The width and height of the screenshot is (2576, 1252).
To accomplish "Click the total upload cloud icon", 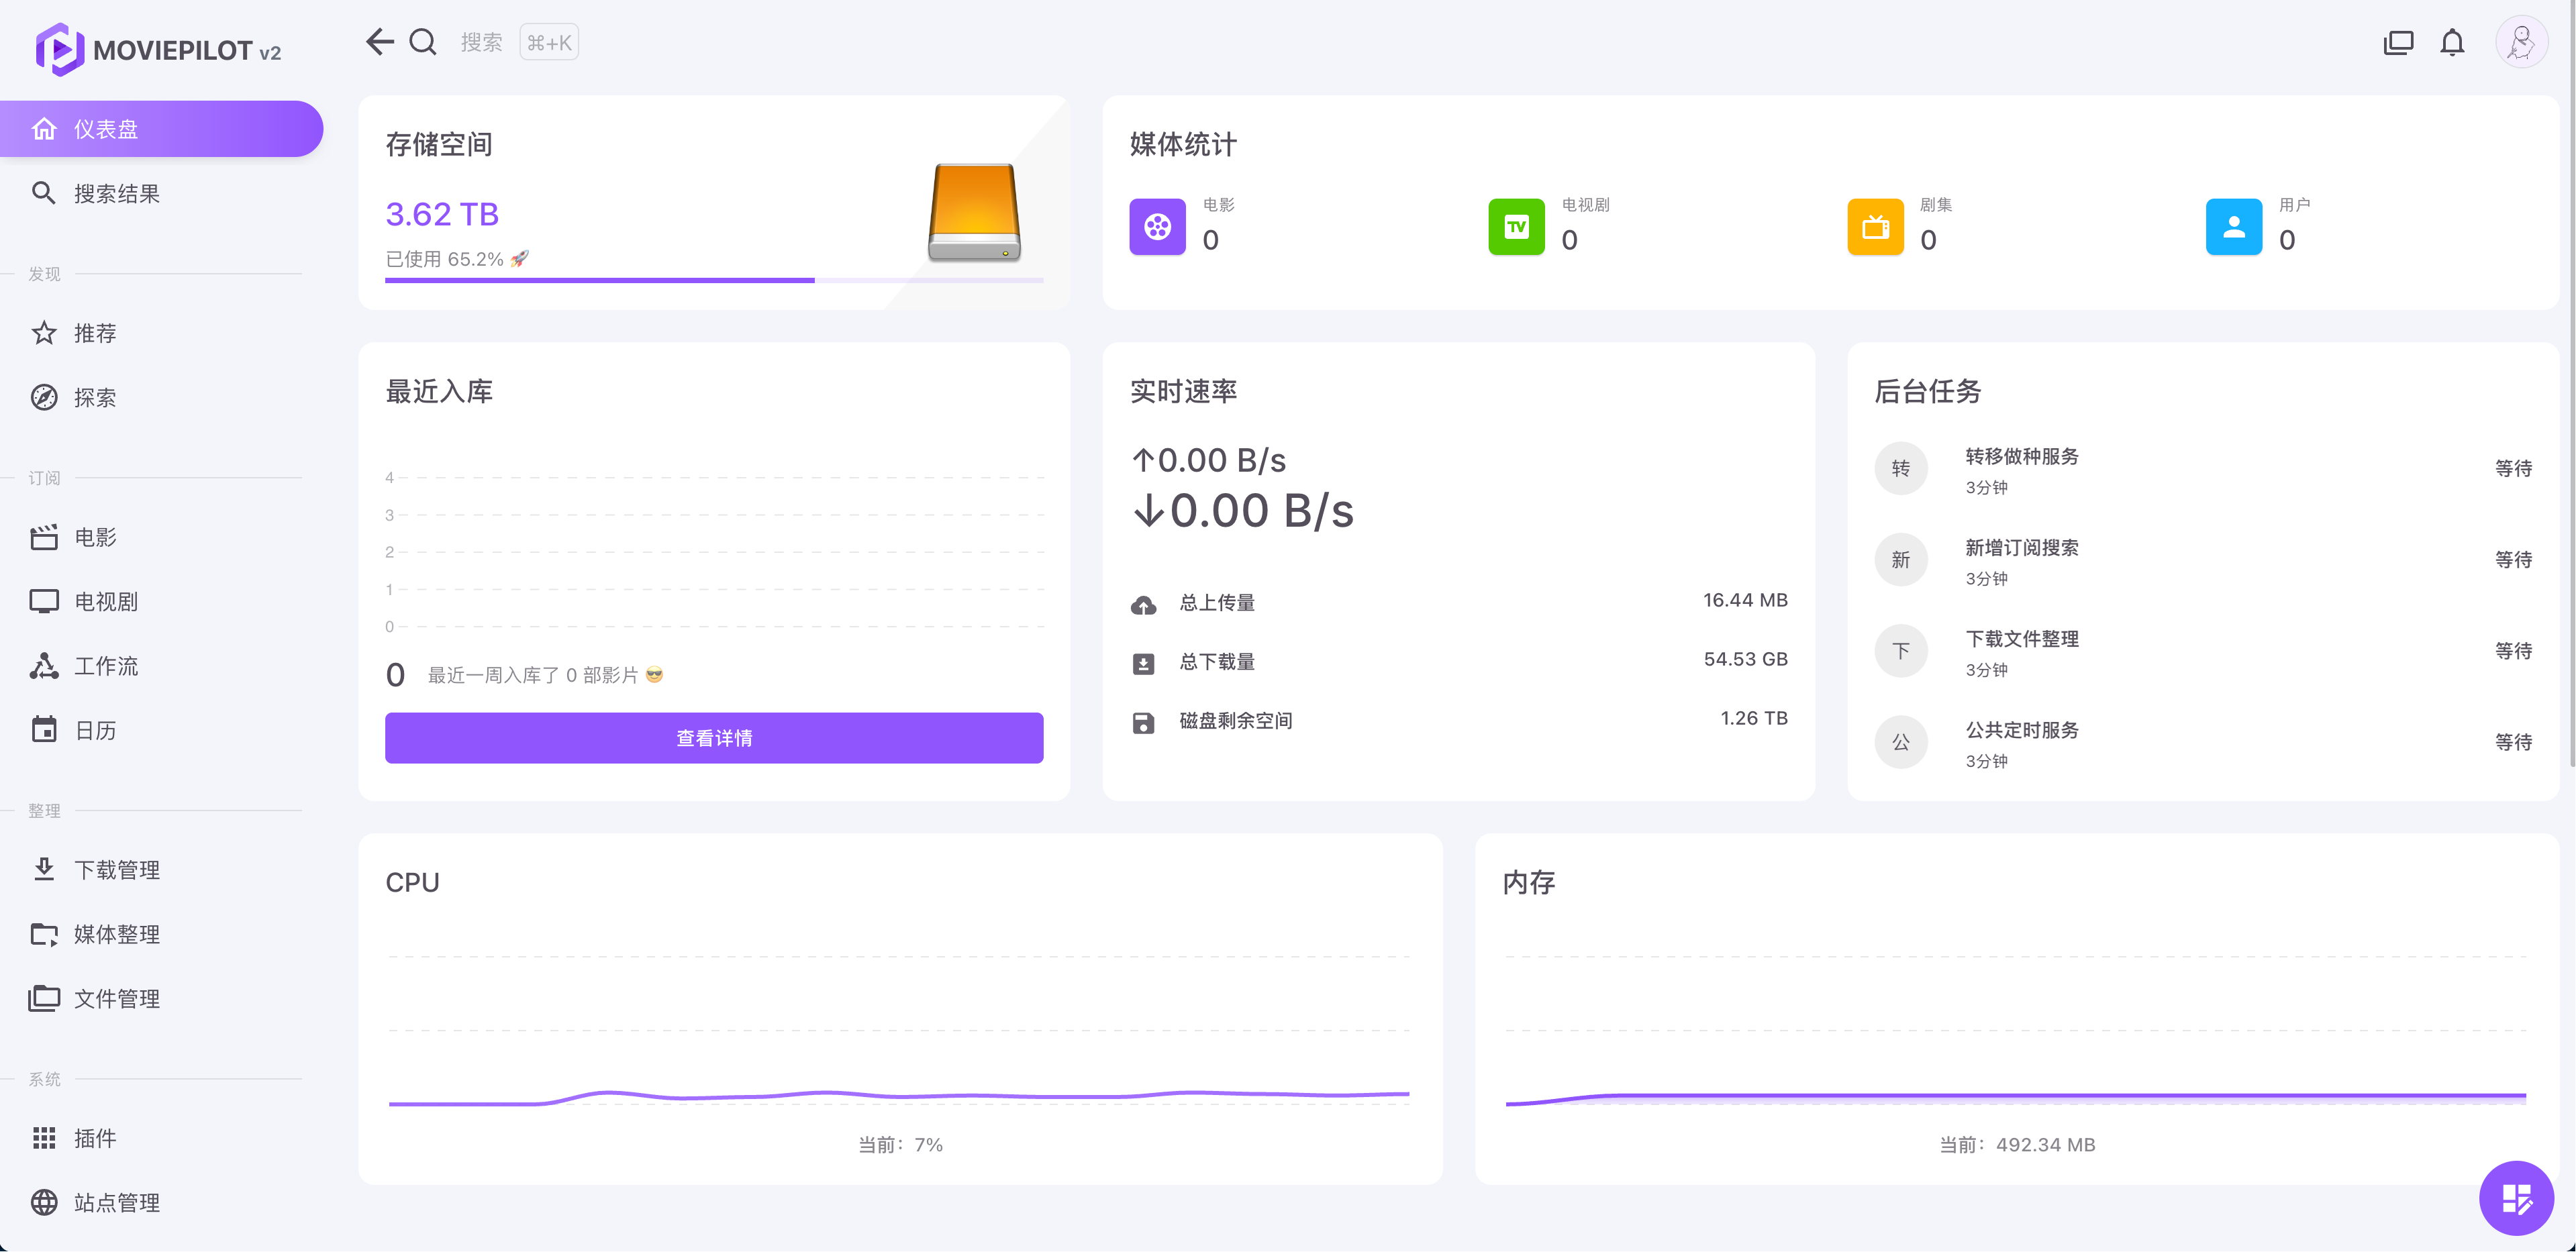I will [x=1143, y=605].
